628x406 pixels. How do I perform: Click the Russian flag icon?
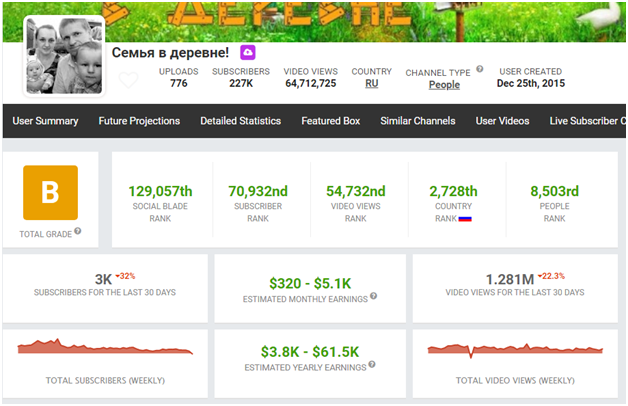(x=465, y=219)
